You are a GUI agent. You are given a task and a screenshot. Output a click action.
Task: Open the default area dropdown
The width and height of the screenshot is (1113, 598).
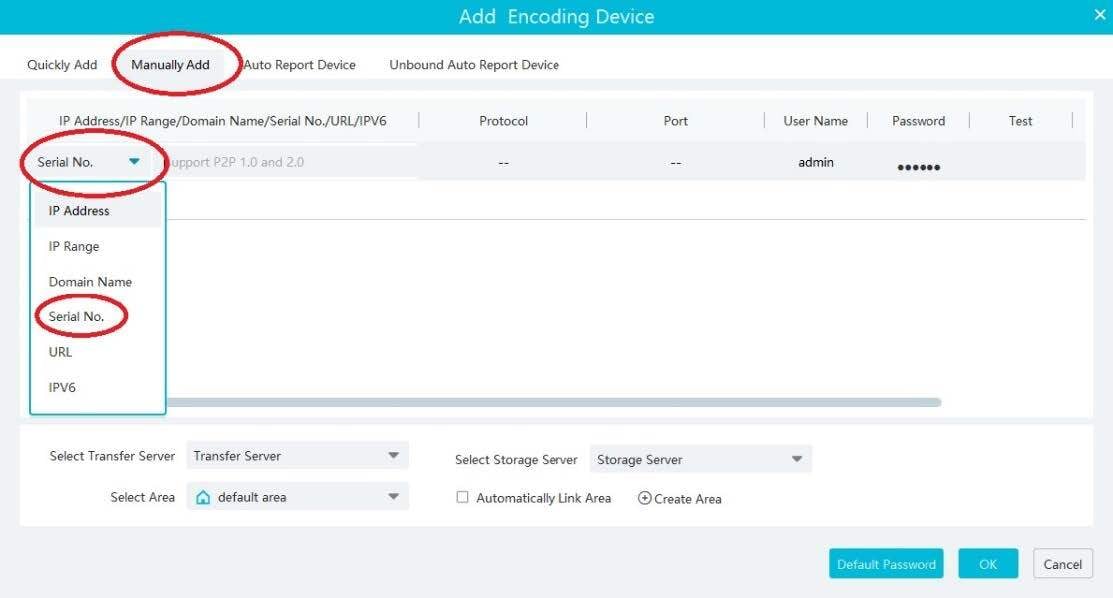(x=297, y=497)
